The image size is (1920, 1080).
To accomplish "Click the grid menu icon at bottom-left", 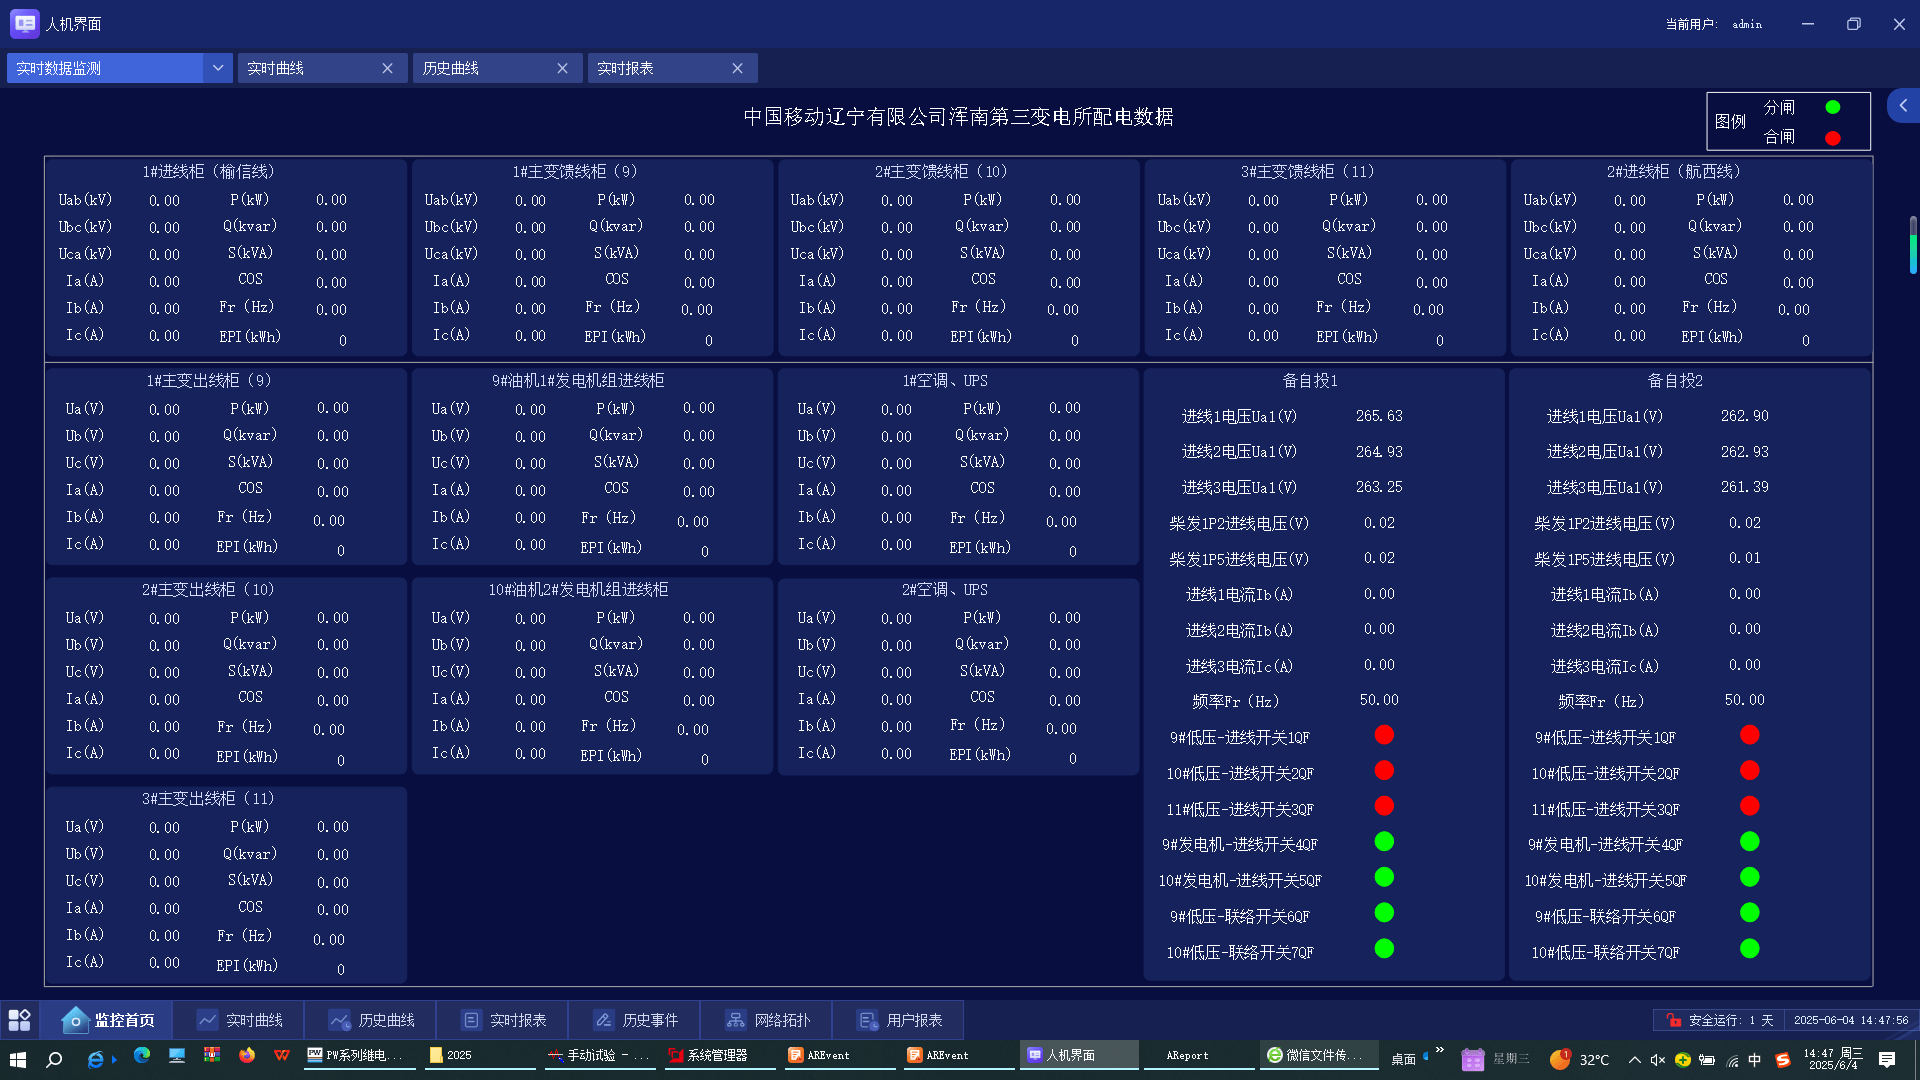I will tap(20, 1020).
